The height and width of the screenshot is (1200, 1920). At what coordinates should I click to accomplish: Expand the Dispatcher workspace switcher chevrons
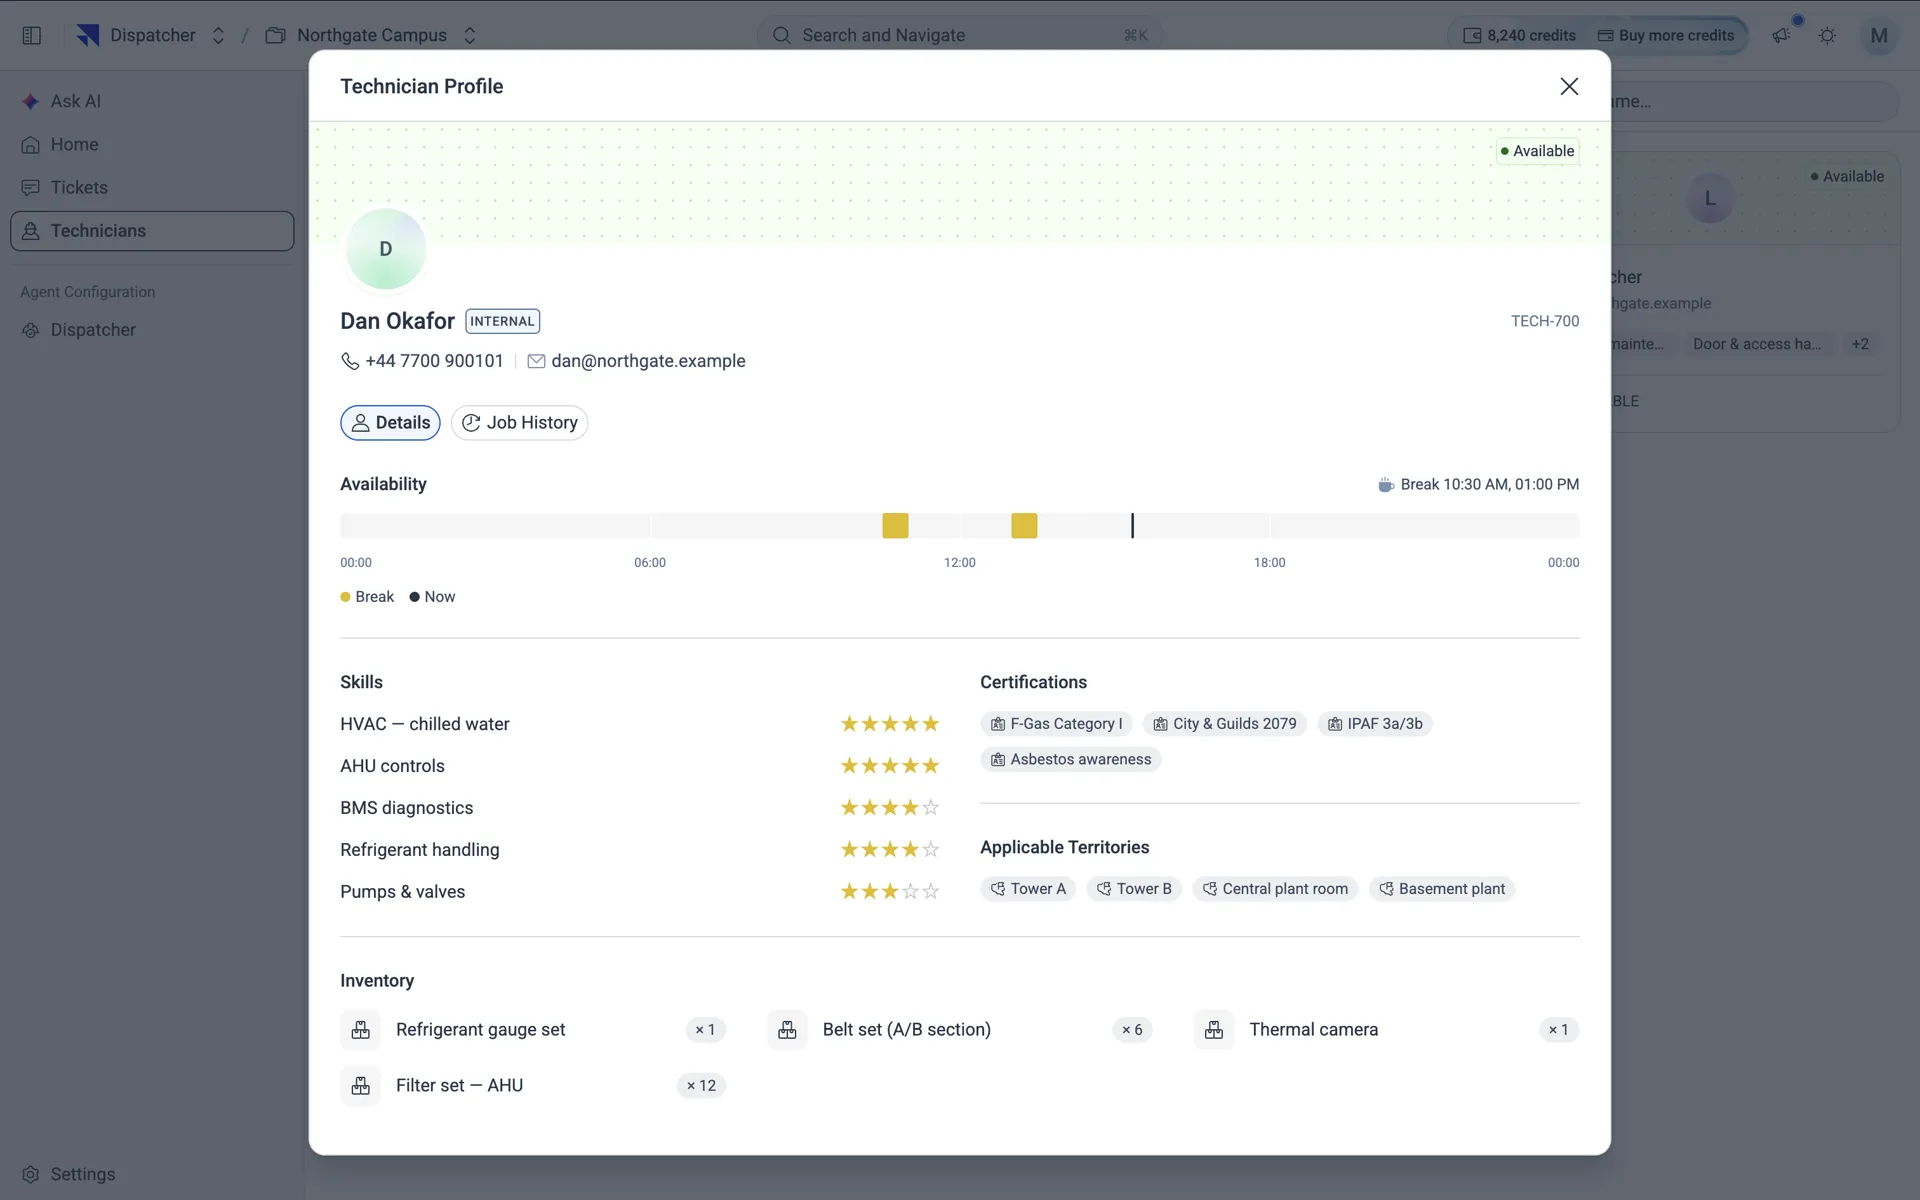coord(218,35)
